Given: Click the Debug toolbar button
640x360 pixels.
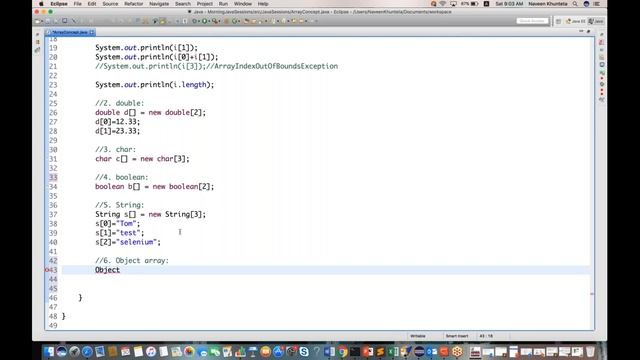Looking at the screenshot, I should (x=195, y=21).
